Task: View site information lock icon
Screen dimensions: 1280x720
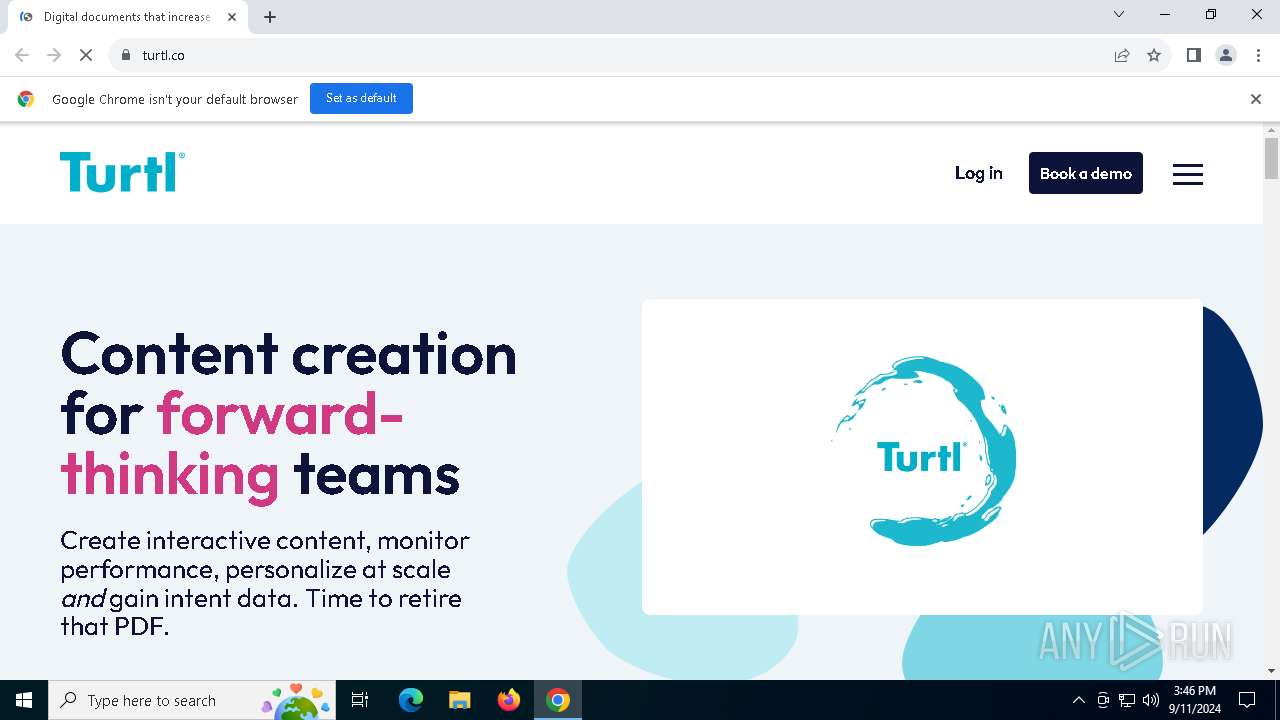Action: [126, 55]
